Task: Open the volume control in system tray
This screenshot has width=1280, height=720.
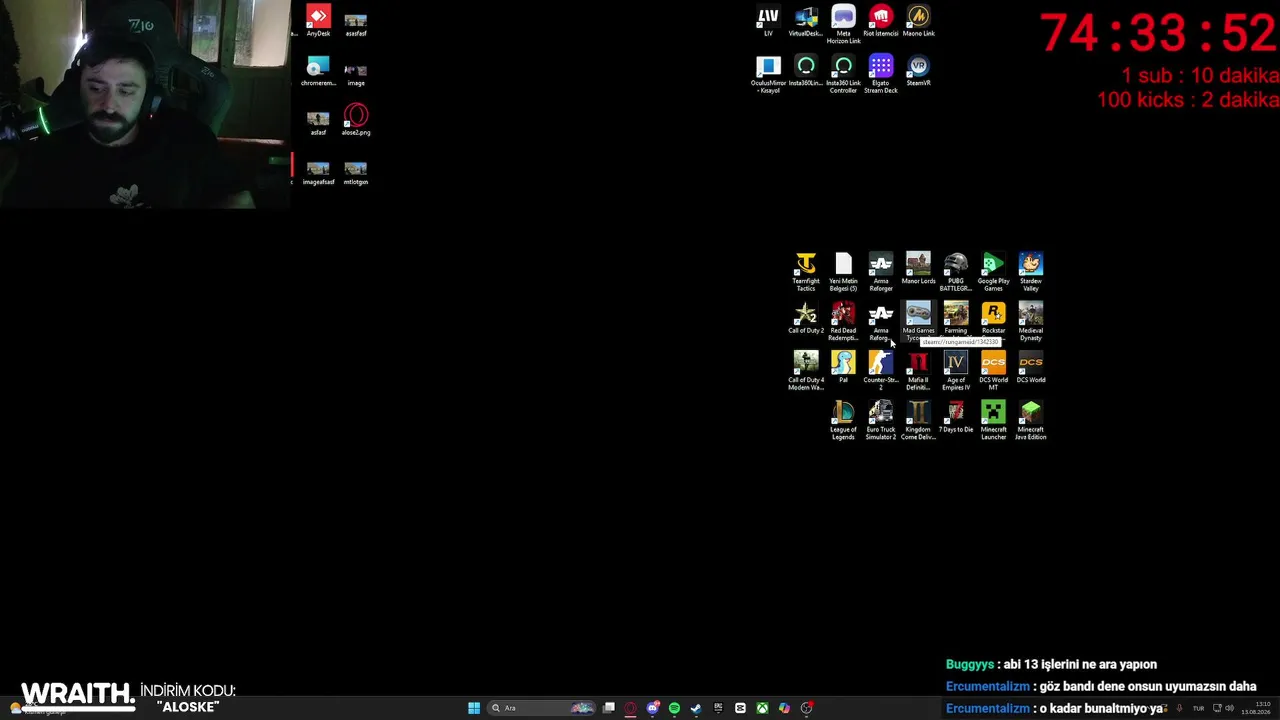Action: 1229,708
